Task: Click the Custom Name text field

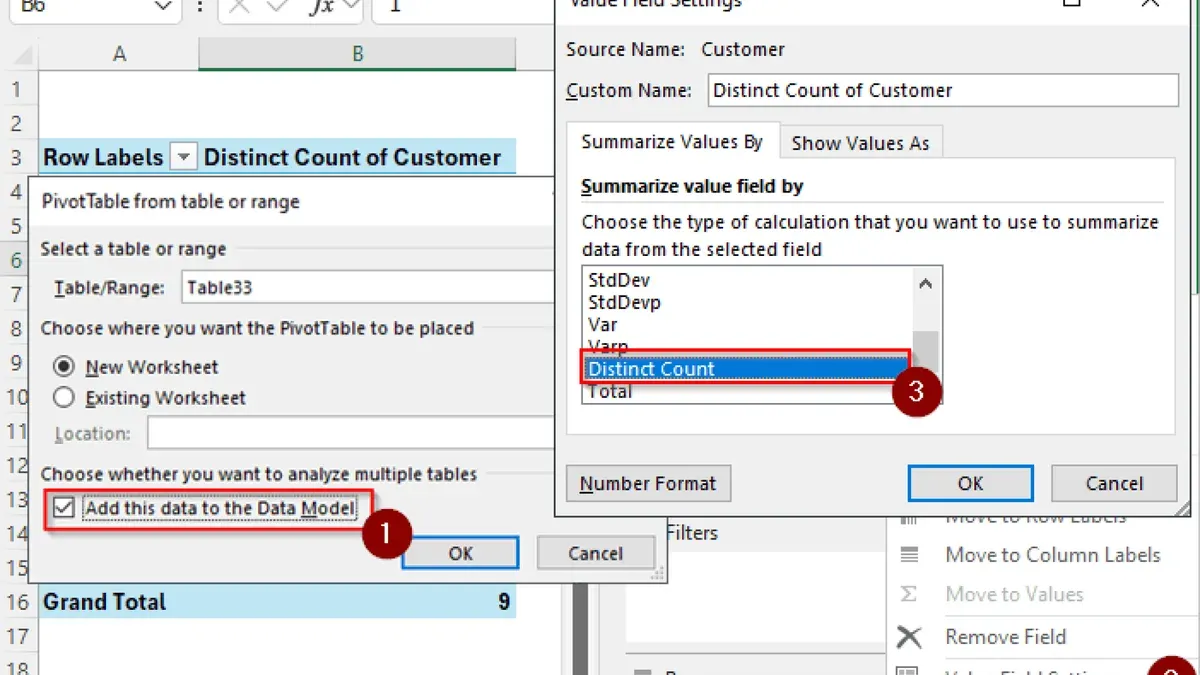Action: [x=943, y=90]
